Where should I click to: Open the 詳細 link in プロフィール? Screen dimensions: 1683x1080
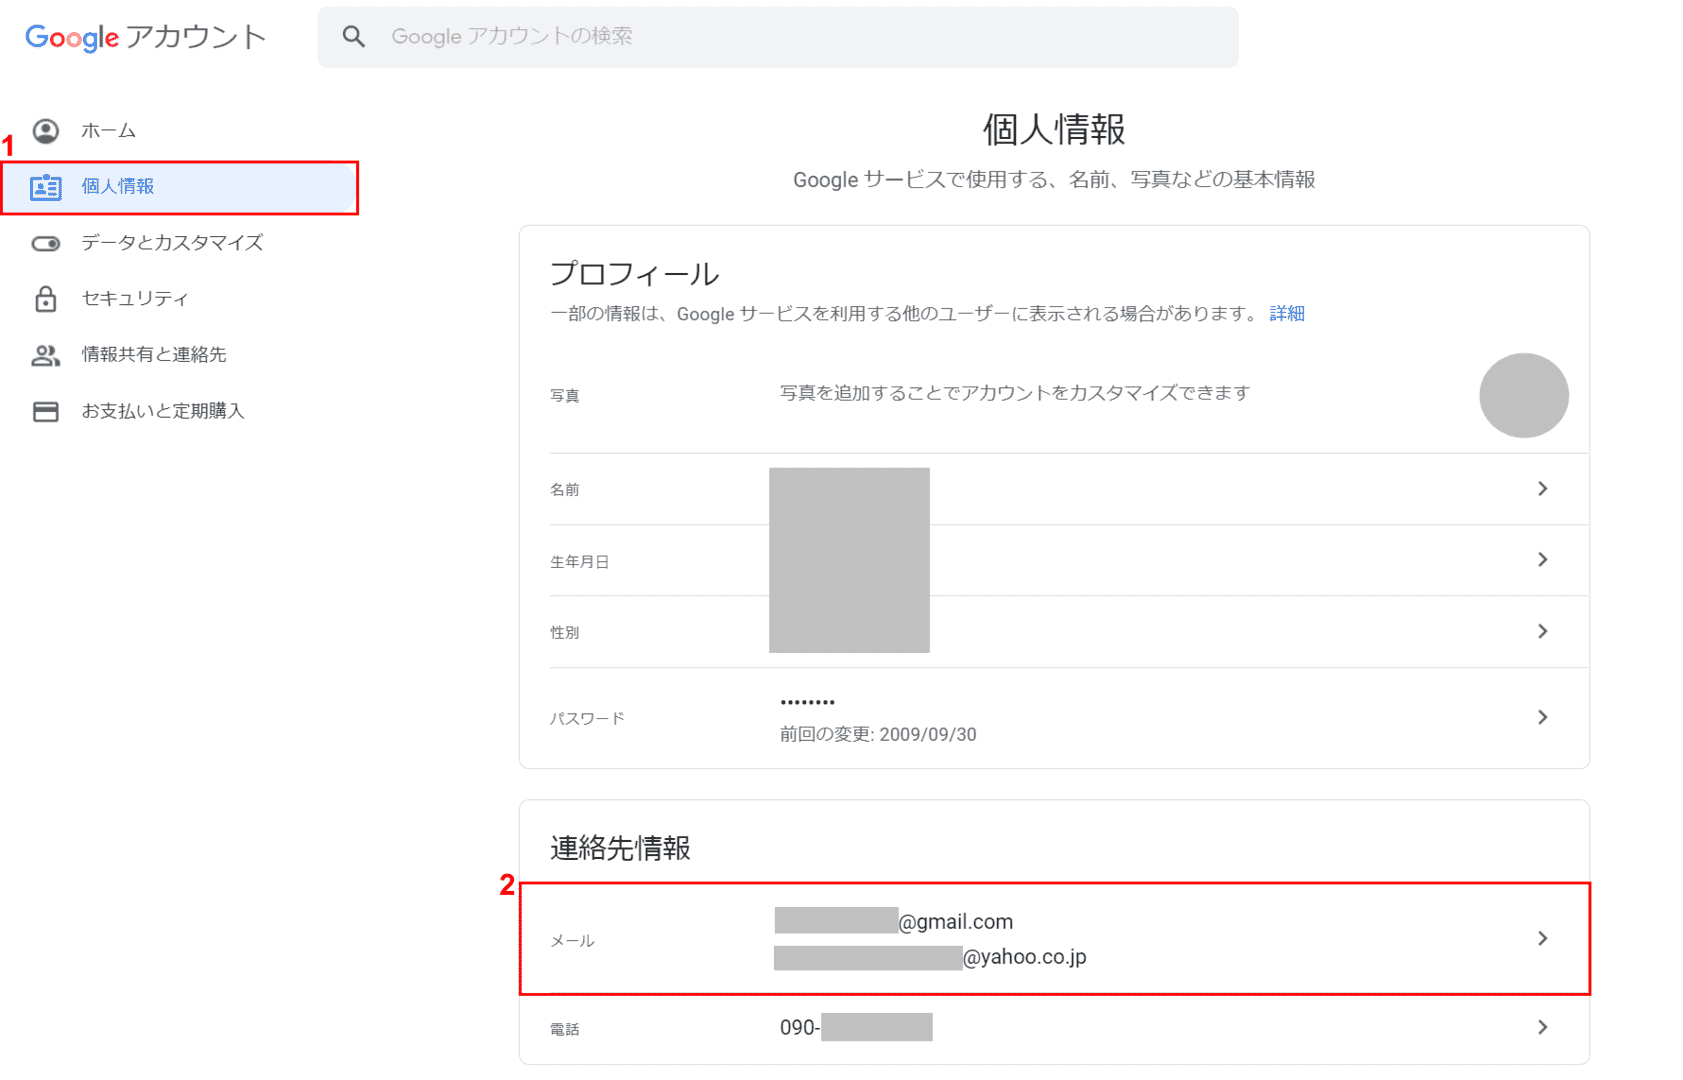coord(1287,314)
